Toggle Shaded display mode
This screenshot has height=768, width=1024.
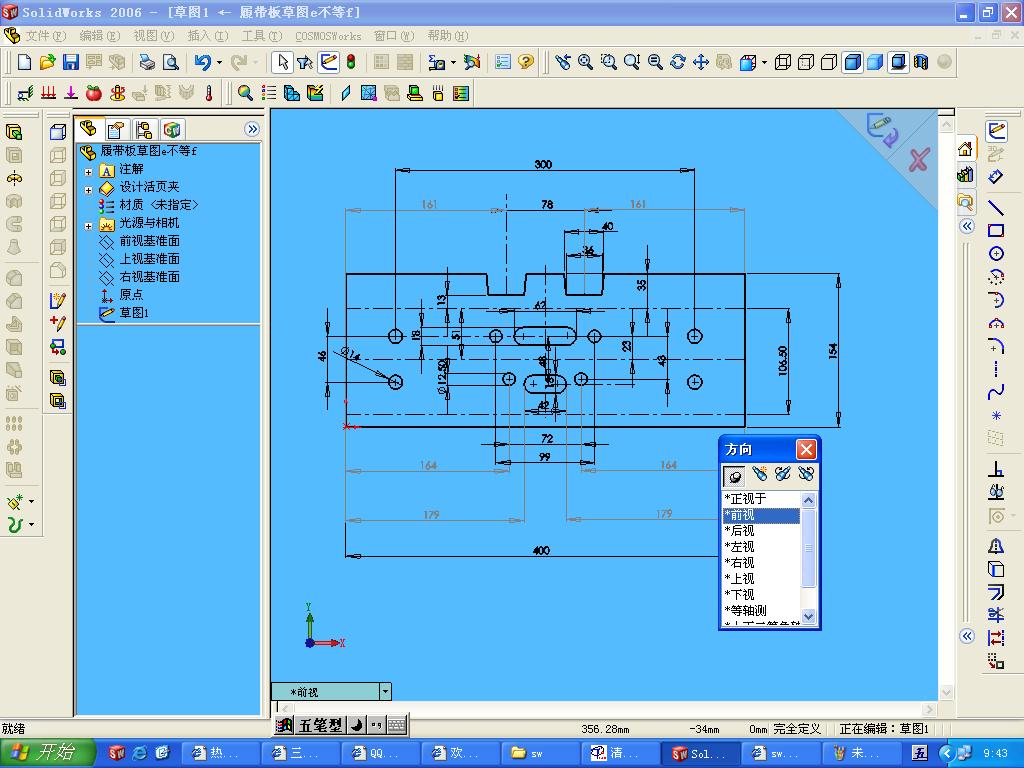[x=875, y=62]
